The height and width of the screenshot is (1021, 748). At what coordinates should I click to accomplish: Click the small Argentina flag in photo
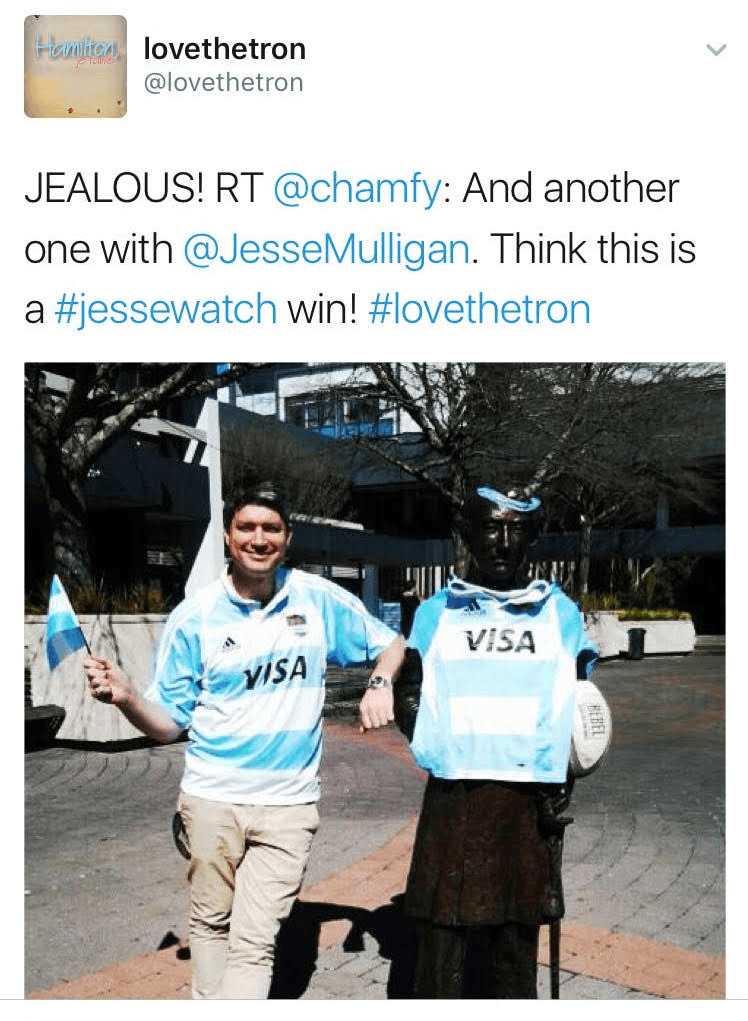point(66,624)
